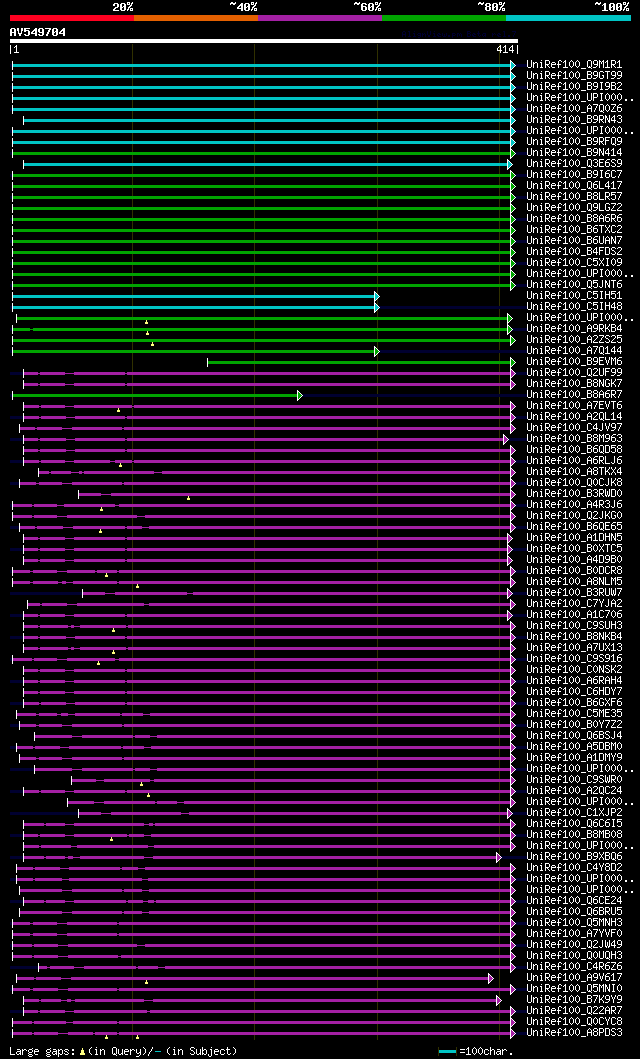Select label UniRef100_C5IH51
This screenshot has width=640, height=1059.
[x=575, y=295]
